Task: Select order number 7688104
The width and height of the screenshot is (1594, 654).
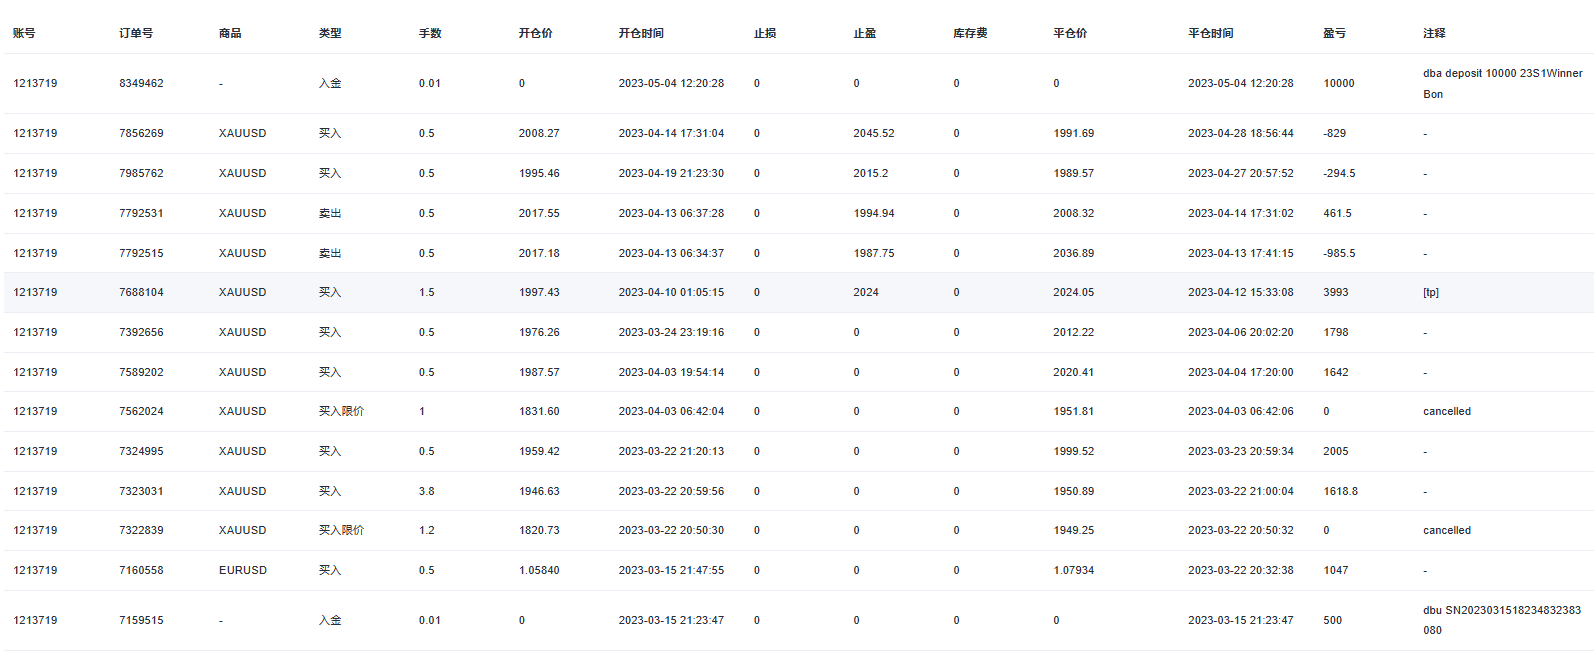Action: 141,292
